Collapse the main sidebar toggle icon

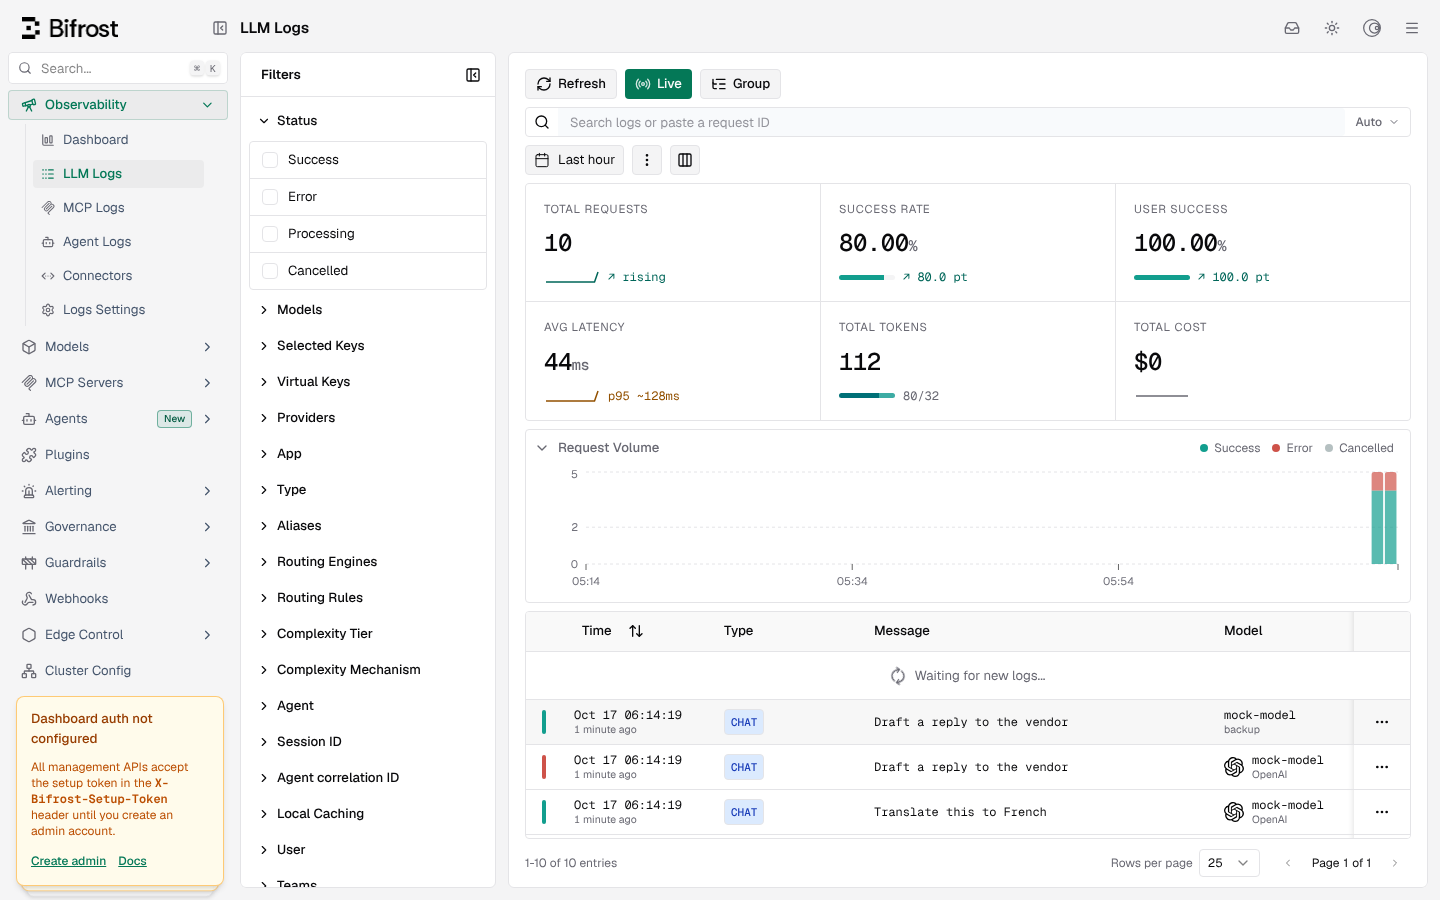[220, 28]
